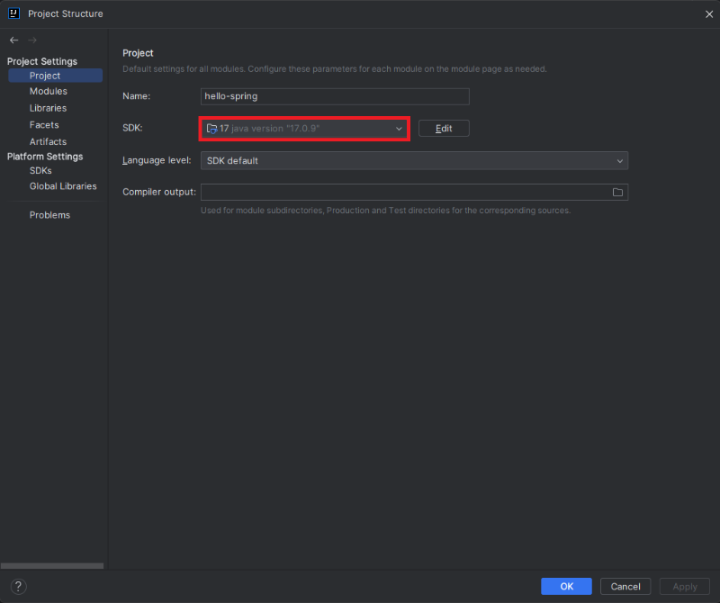Click the Edit SDK button

click(444, 129)
